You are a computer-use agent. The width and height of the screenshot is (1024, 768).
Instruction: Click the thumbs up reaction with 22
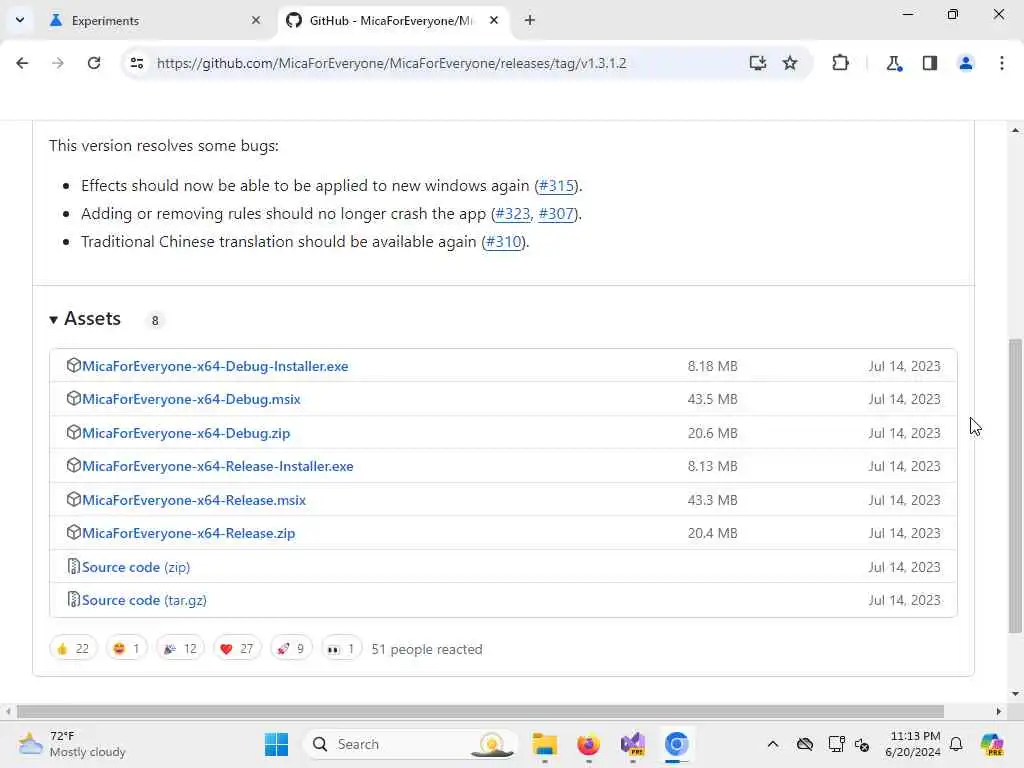(x=73, y=648)
